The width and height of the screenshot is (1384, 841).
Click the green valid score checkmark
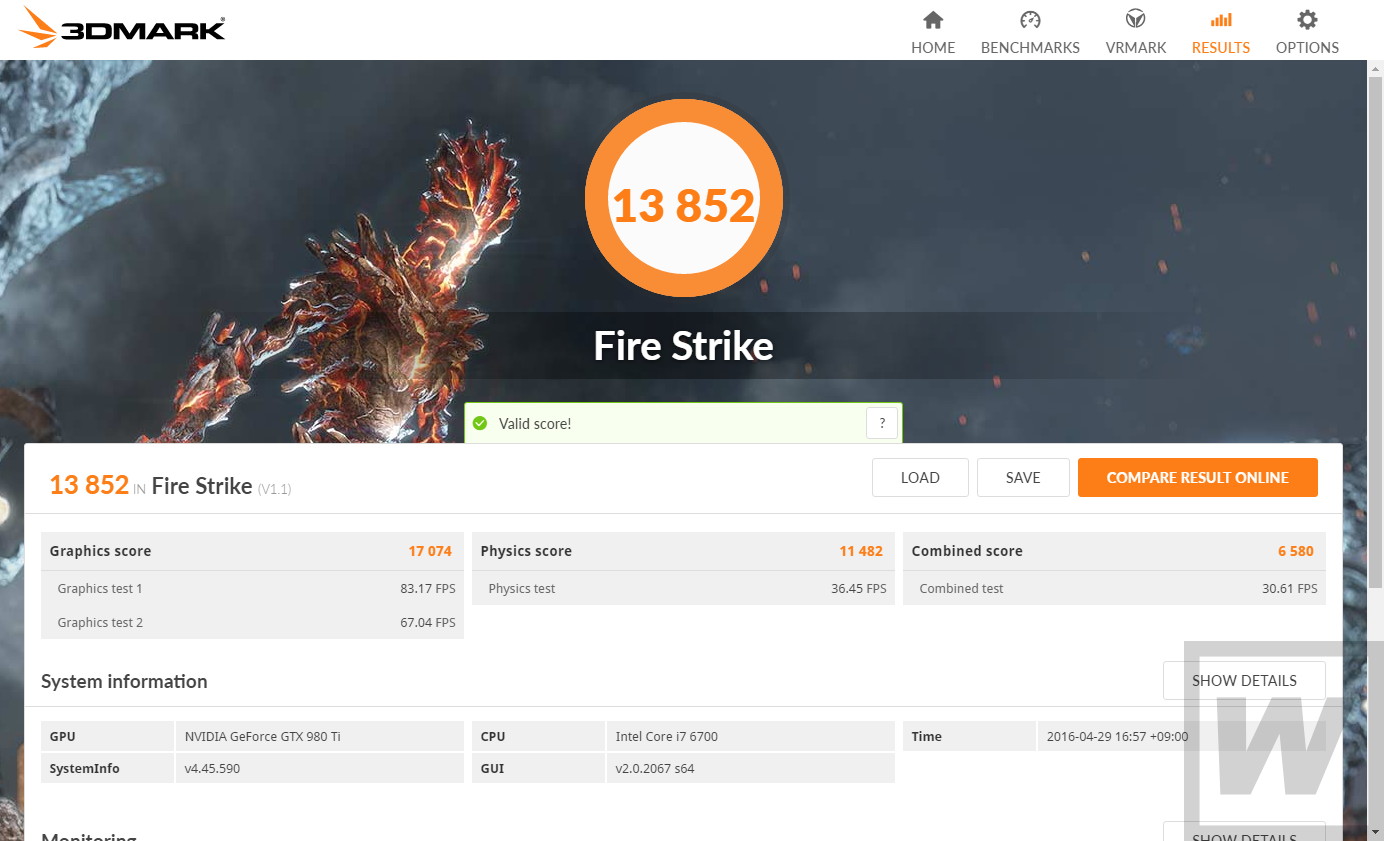(x=480, y=424)
